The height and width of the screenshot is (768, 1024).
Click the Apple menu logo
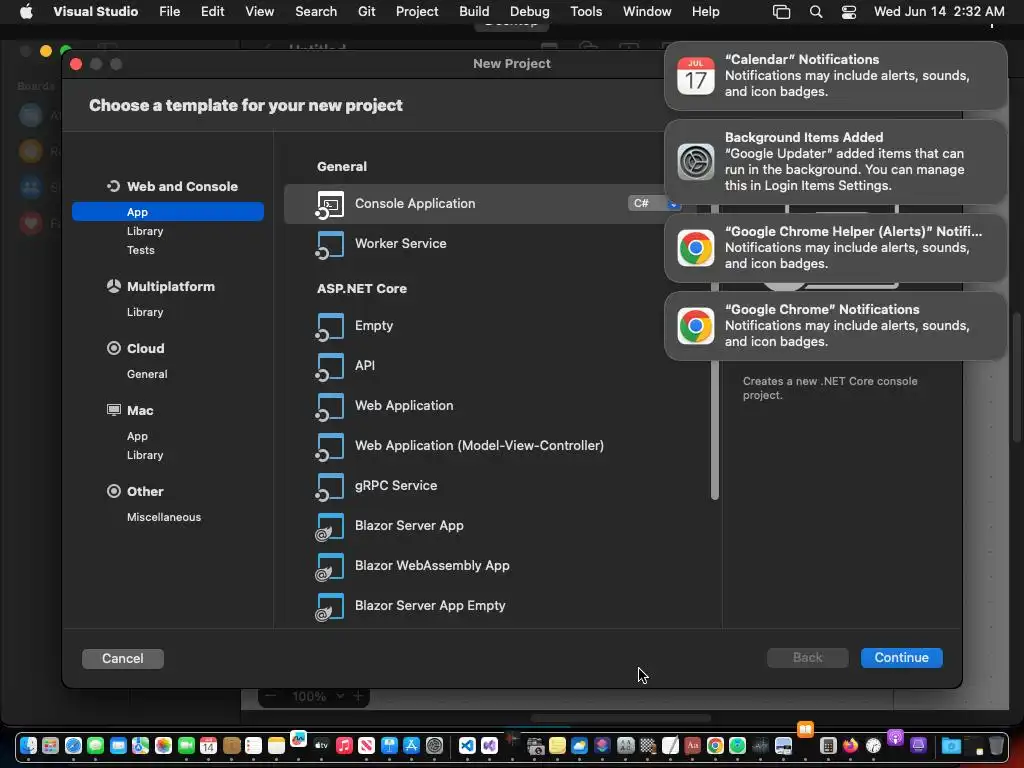(x=26, y=12)
